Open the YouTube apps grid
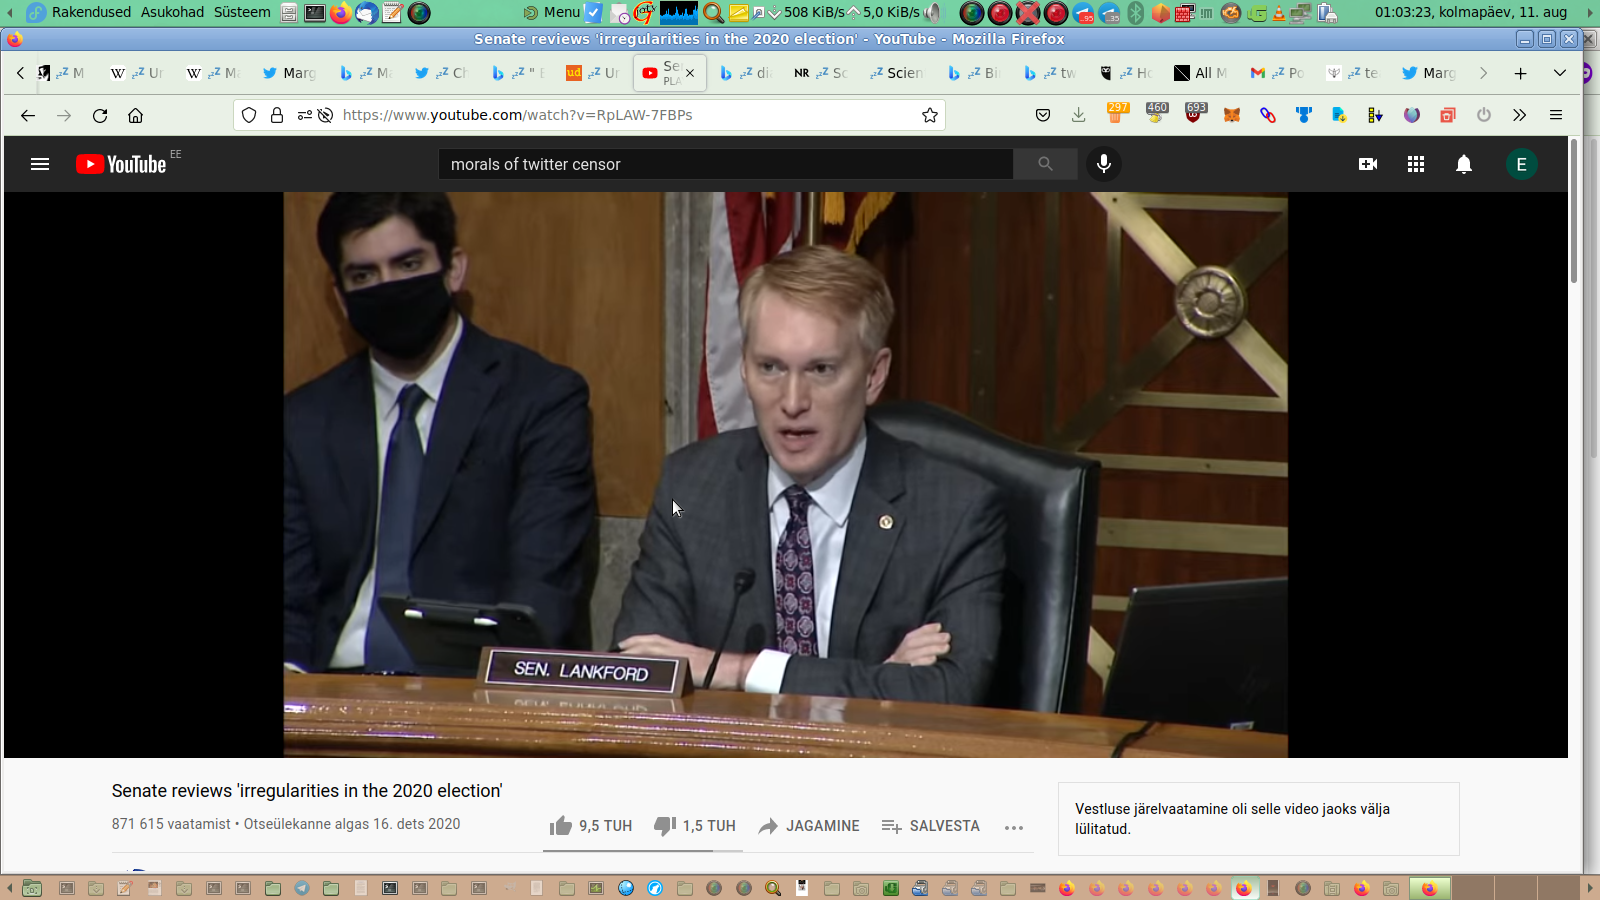This screenshot has width=1600, height=900. tap(1416, 164)
